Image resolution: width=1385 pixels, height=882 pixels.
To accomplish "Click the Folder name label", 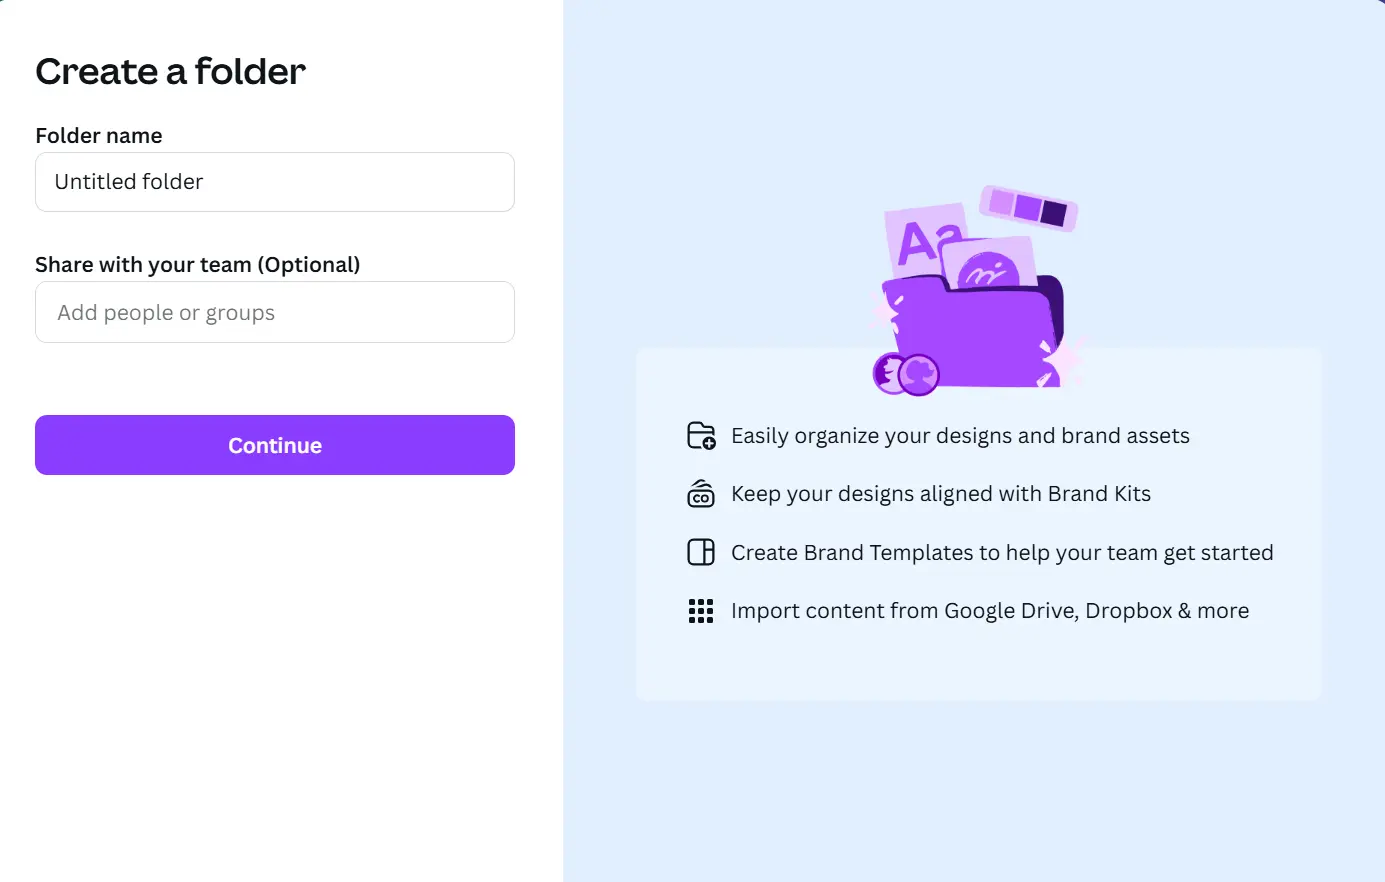I will (x=99, y=135).
